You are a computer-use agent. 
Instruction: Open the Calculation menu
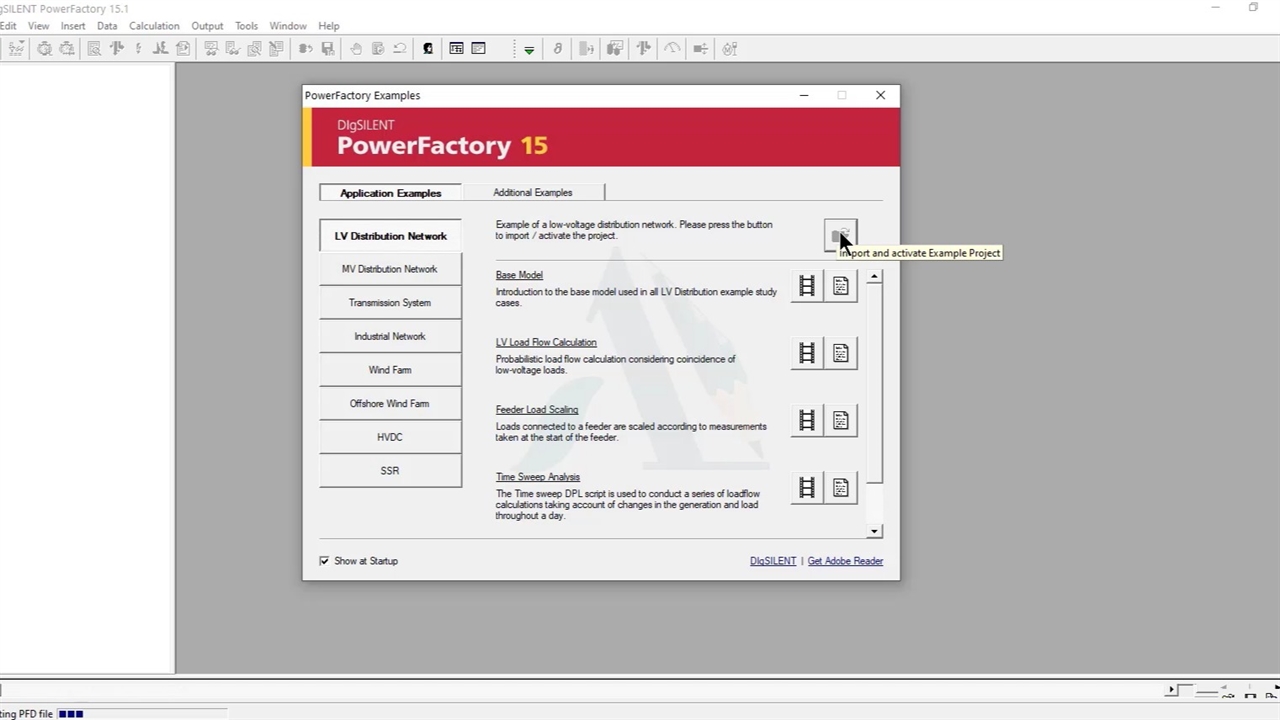tap(154, 26)
